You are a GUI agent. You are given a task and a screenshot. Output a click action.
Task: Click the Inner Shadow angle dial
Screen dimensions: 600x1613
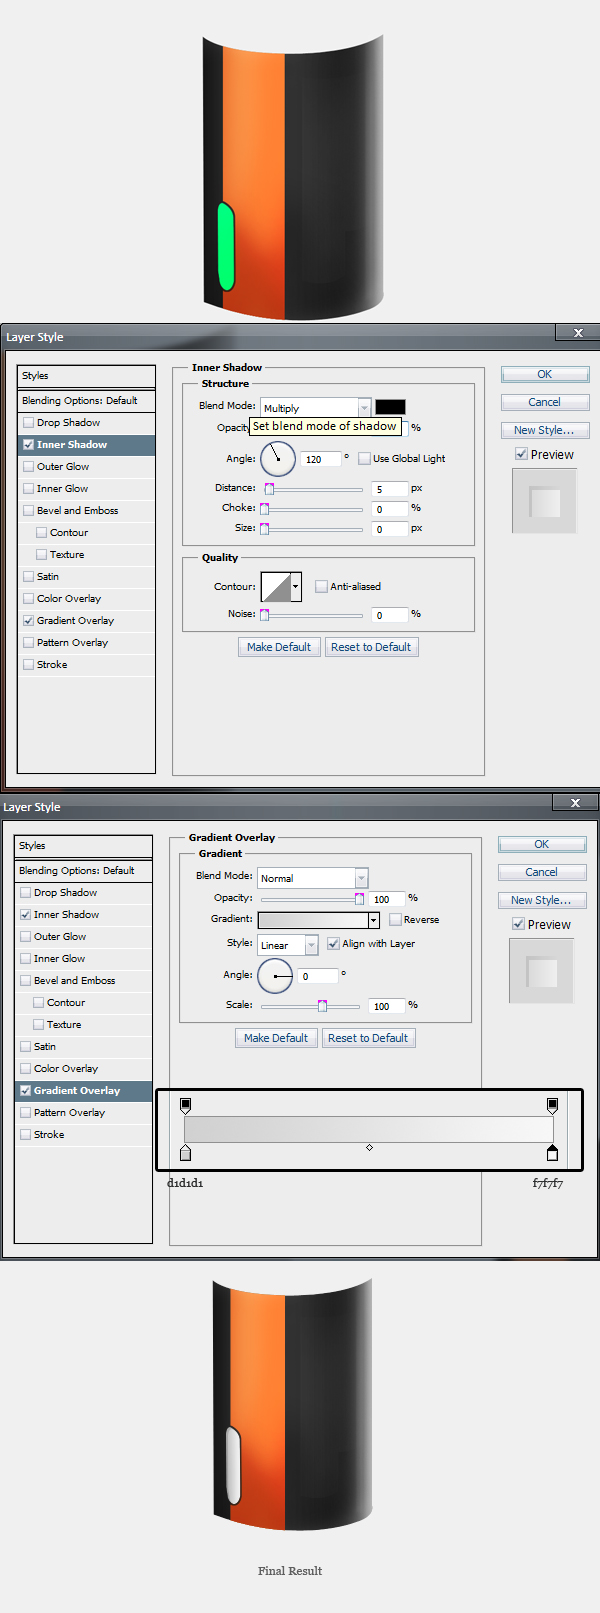[x=278, y=459]
